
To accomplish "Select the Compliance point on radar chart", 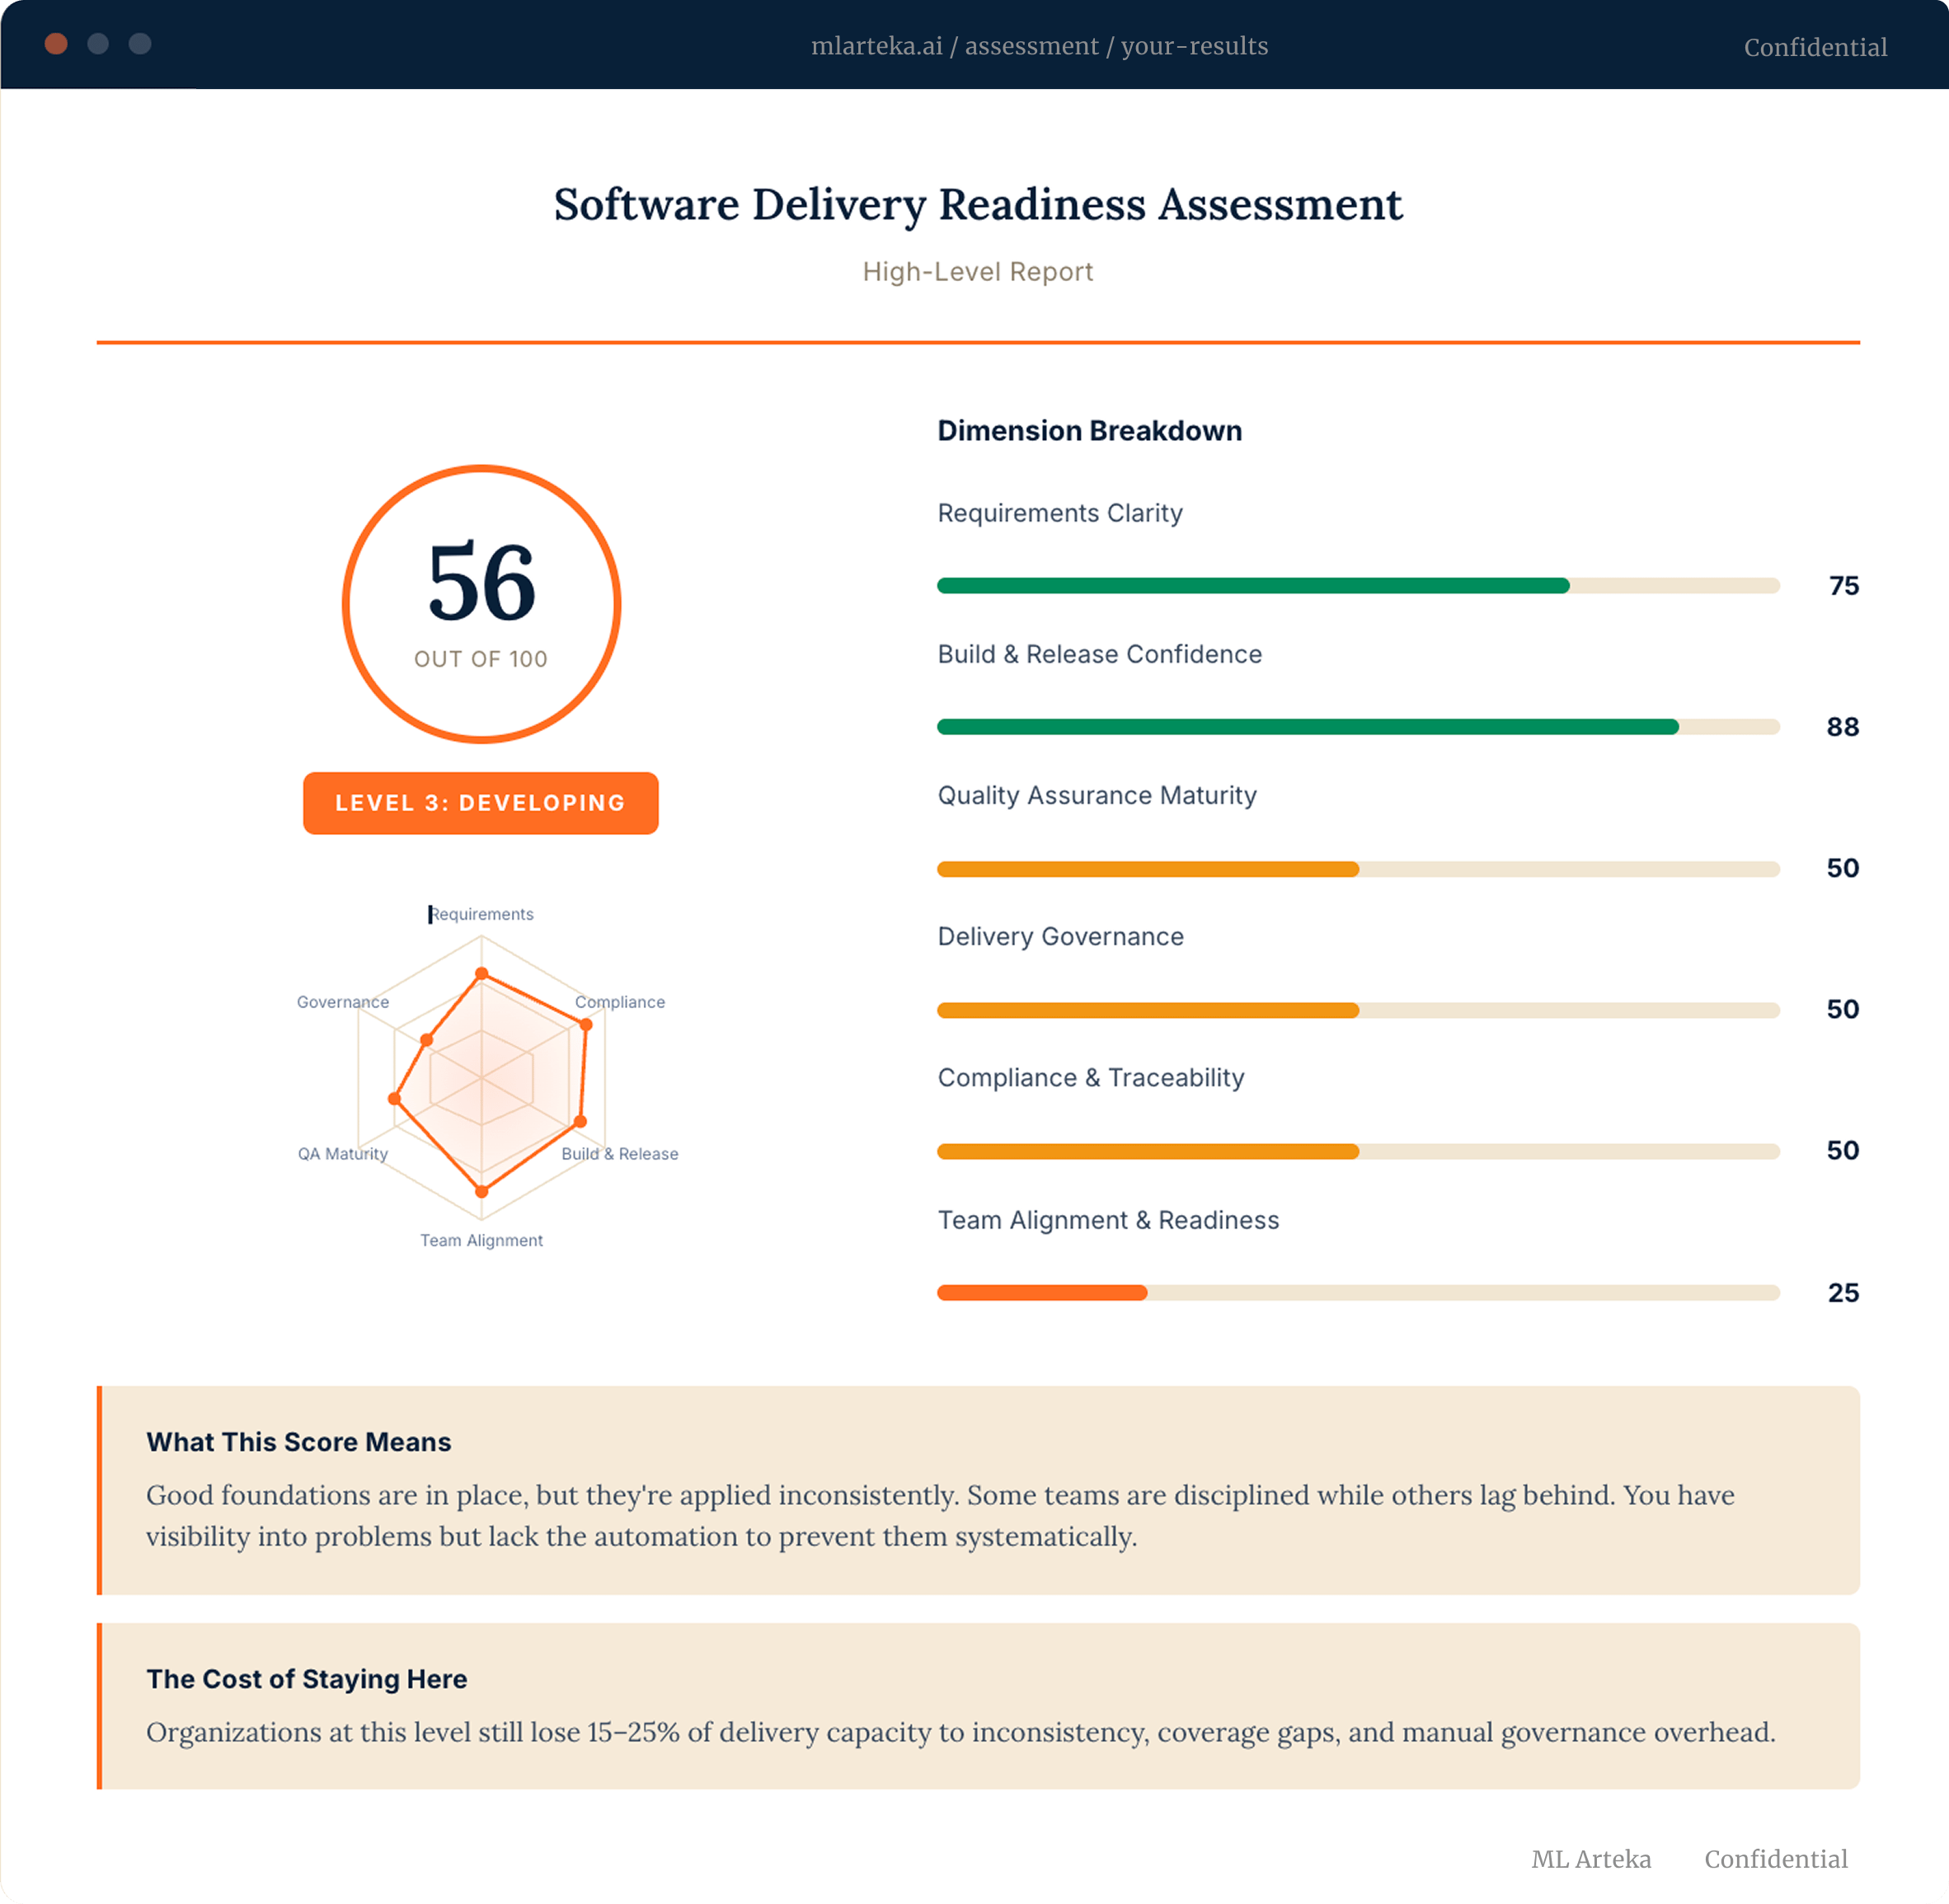I will coord(586,1024).
